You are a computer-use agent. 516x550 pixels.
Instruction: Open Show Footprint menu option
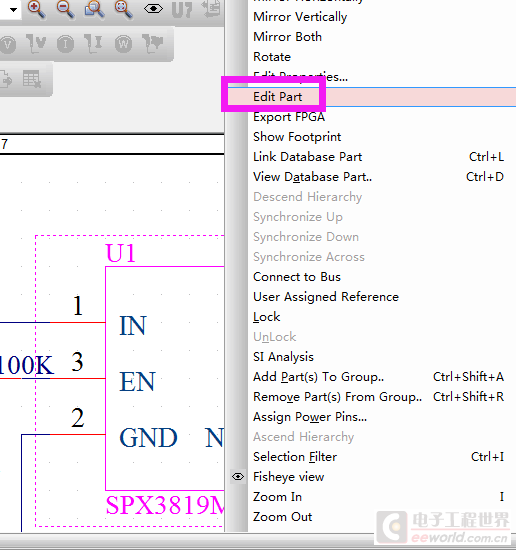pyautogui.click(x=297, y=137)
